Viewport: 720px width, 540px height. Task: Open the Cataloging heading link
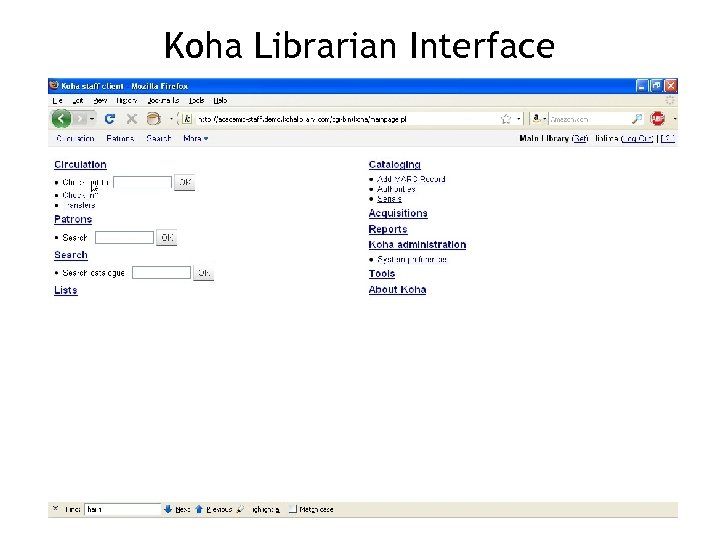(394, 164)
